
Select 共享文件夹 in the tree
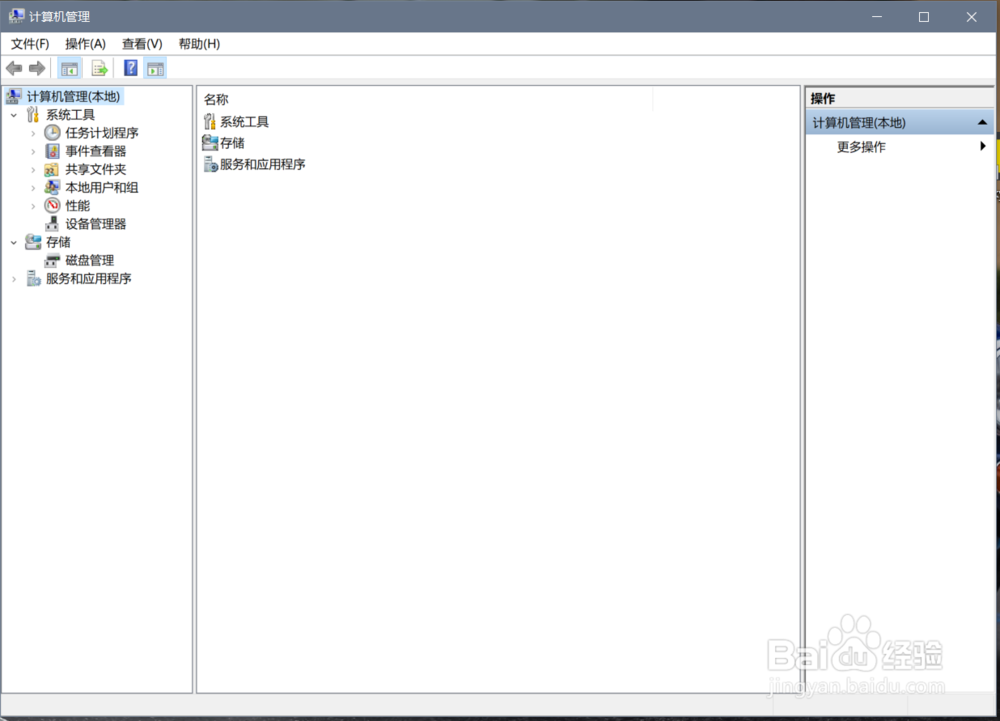pos(96,169)
